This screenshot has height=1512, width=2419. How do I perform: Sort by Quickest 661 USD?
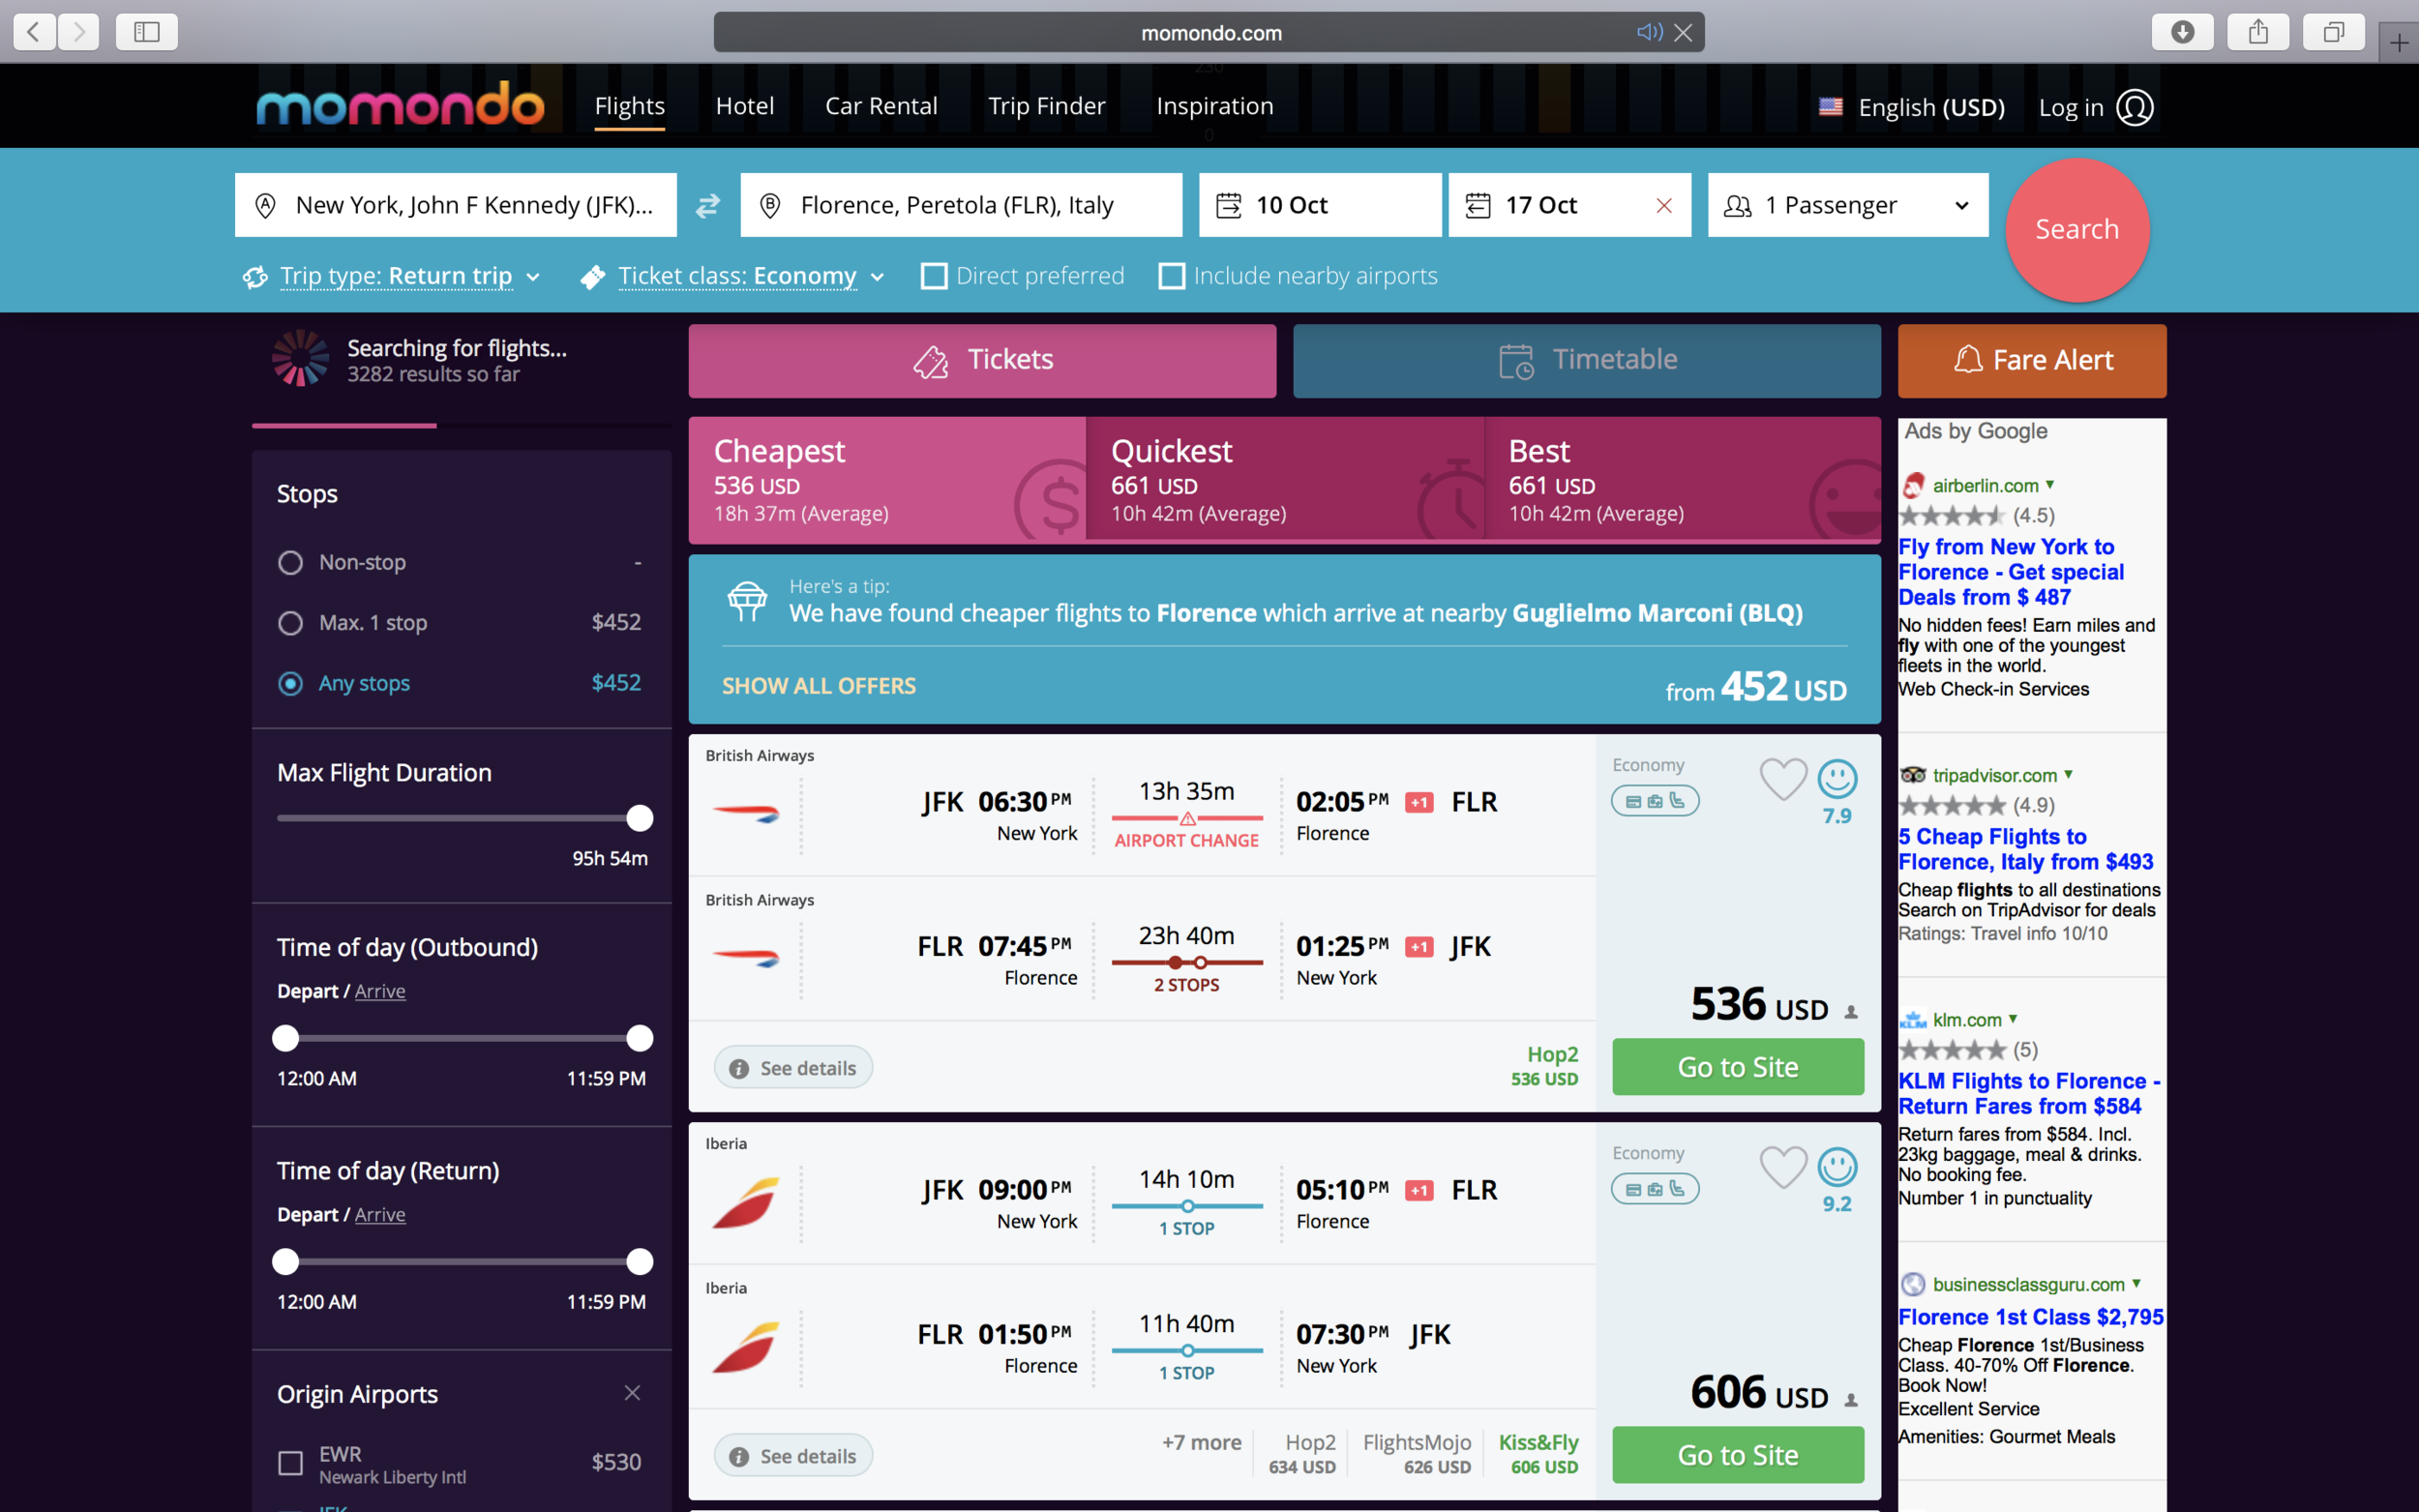click(1285, 480)
